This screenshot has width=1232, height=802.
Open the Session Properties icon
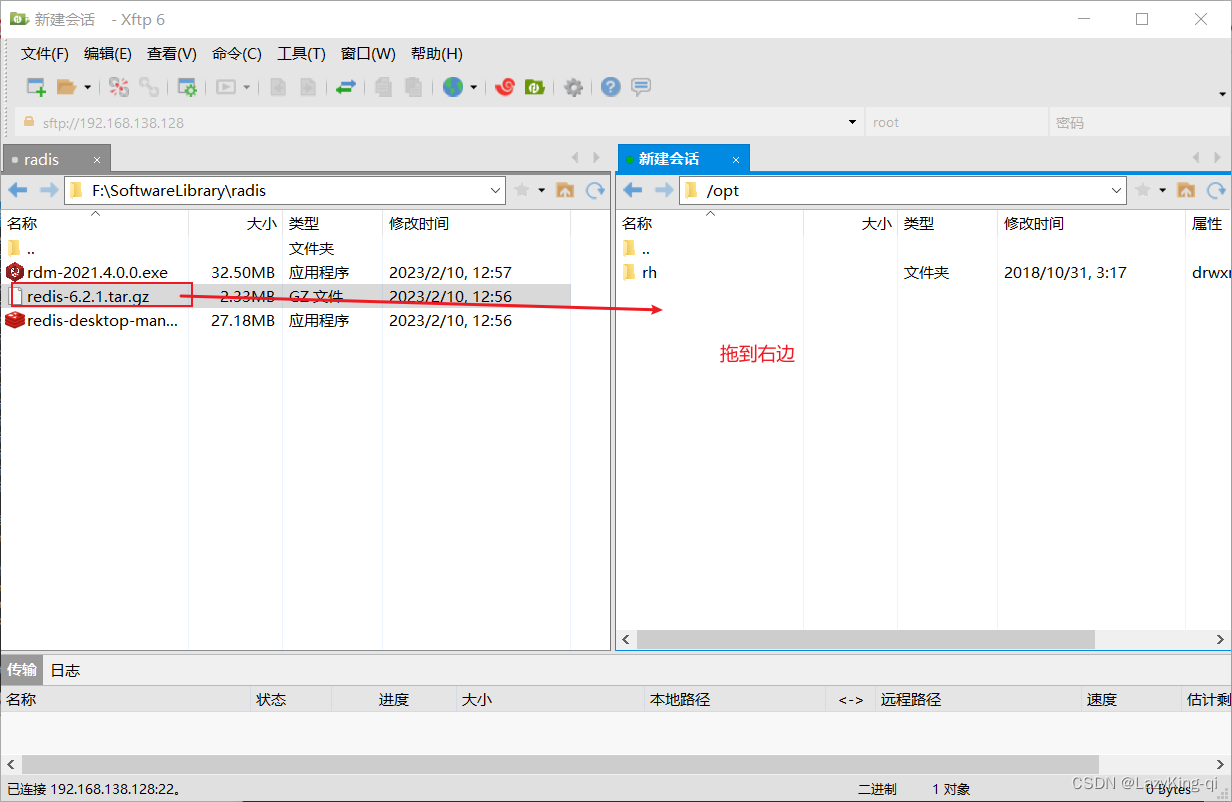point(187,87)
